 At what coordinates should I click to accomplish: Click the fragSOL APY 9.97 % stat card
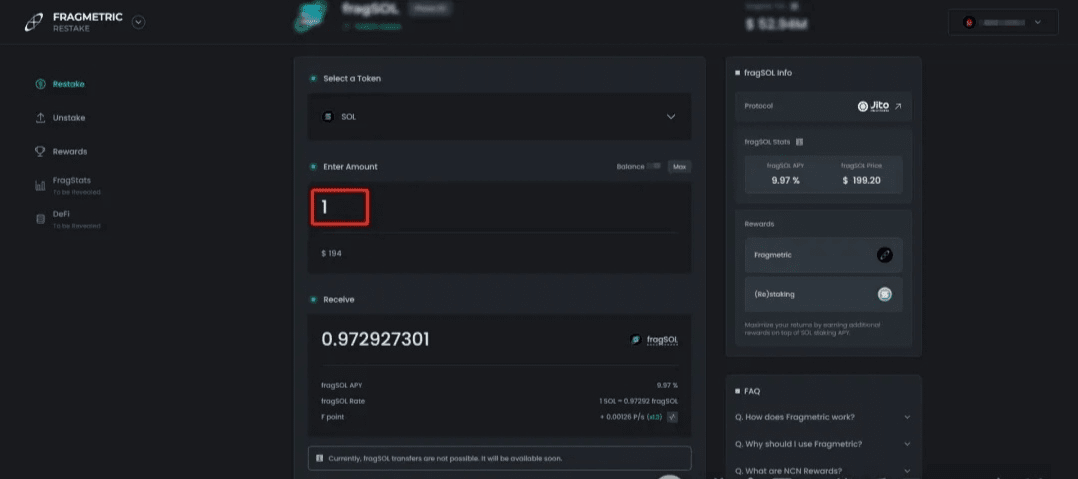(785, 174)
